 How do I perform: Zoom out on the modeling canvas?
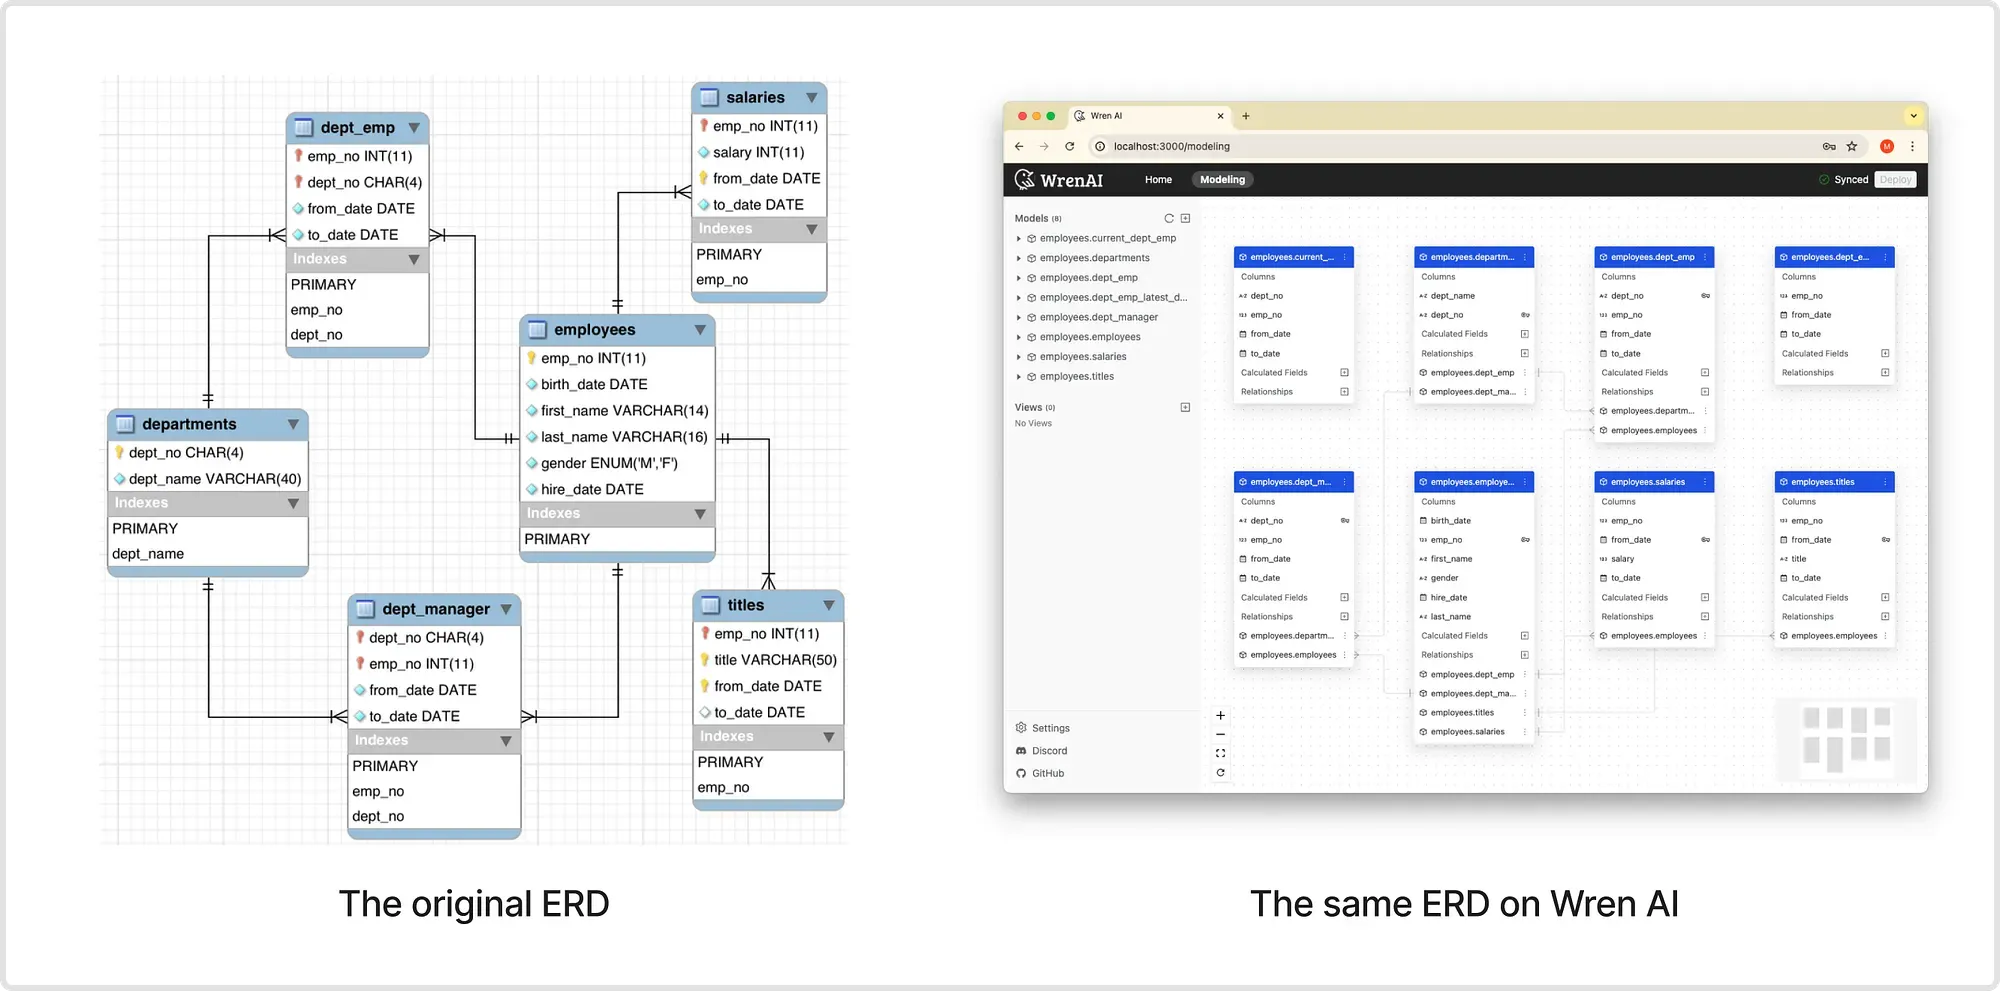click(1220, 735)
